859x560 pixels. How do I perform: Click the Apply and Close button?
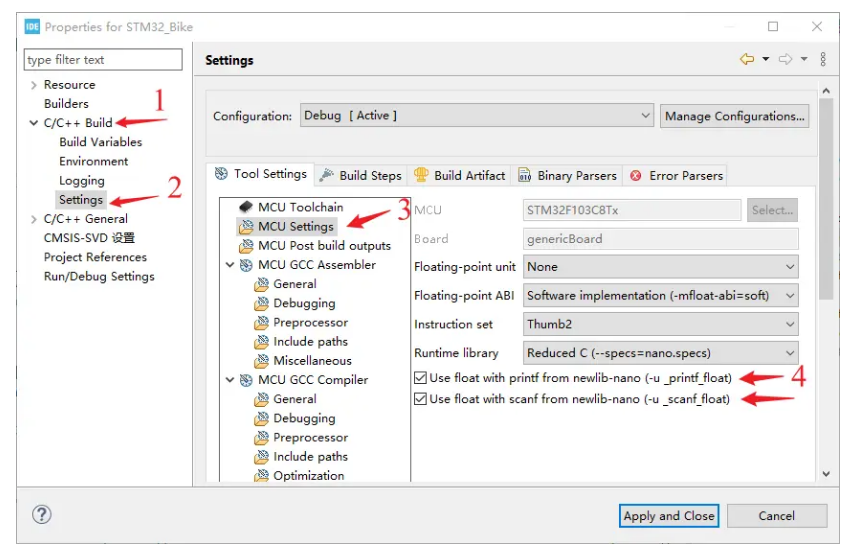(668, 516)
